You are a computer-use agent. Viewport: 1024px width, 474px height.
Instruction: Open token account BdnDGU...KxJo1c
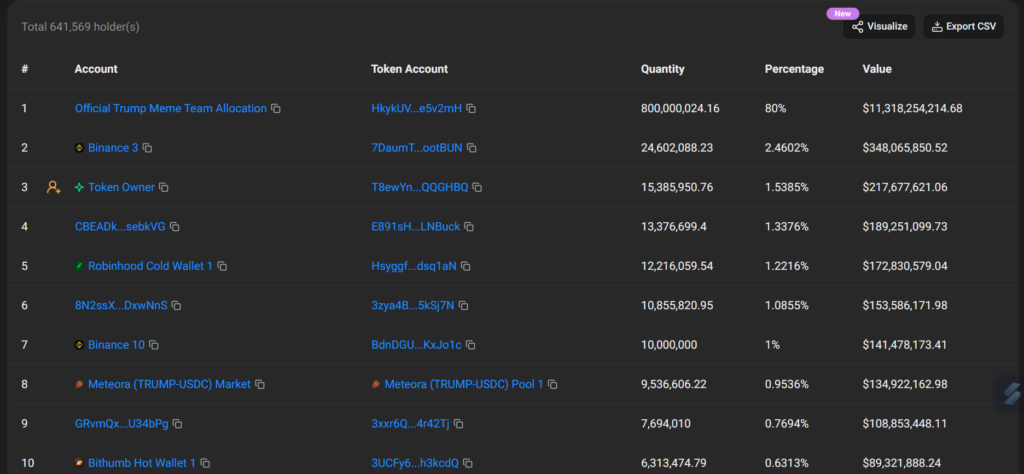[x=417, y=345]
